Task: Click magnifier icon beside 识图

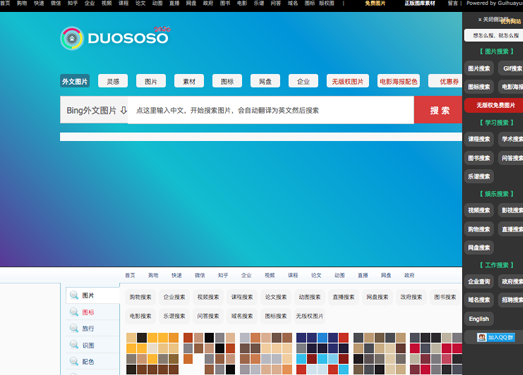Action: click(74, 344)
